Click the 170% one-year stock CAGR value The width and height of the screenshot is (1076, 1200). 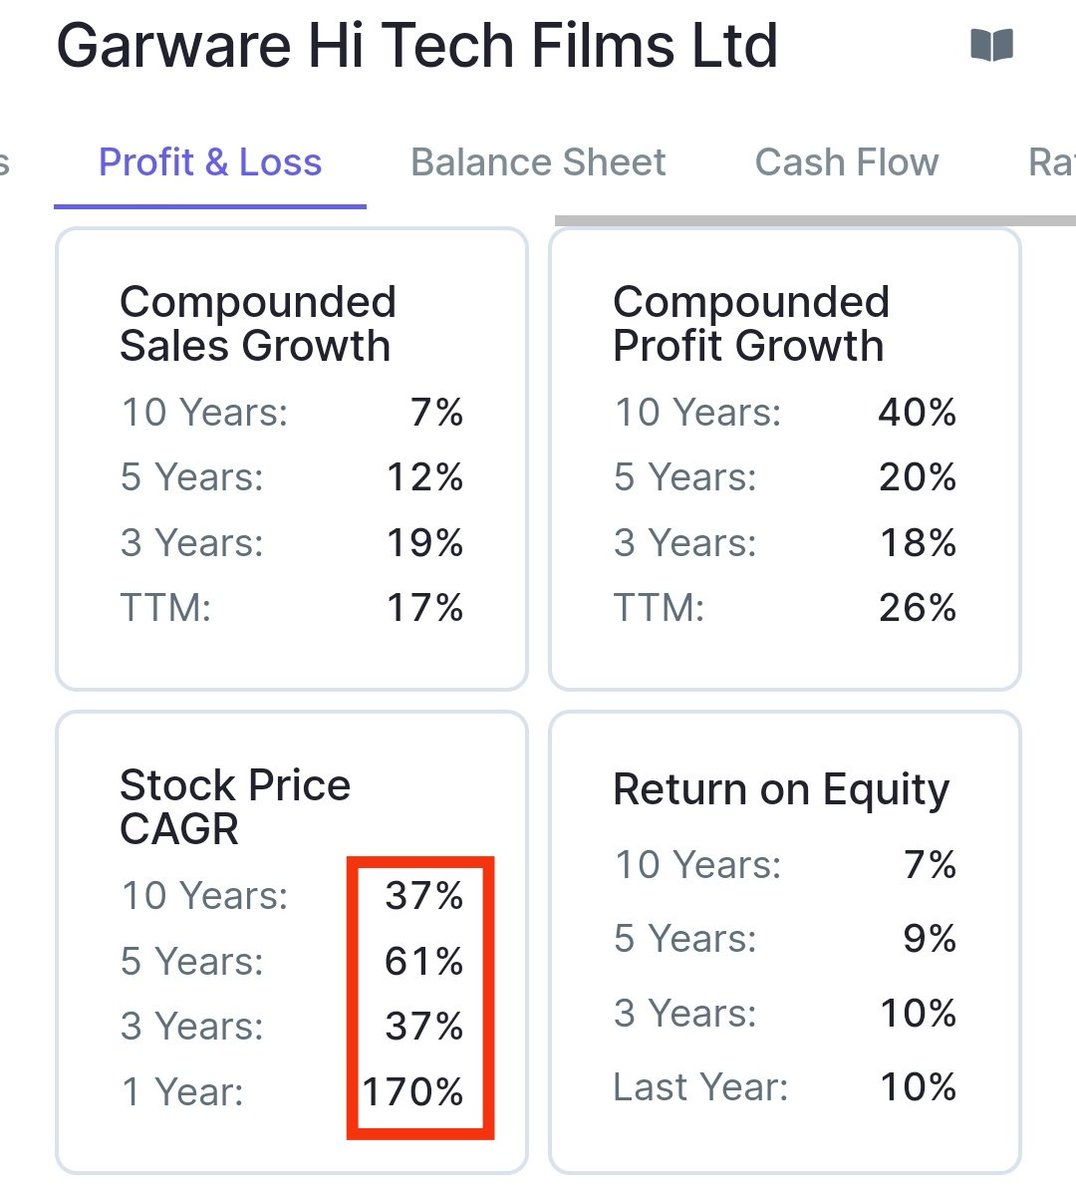point(413,1092)
